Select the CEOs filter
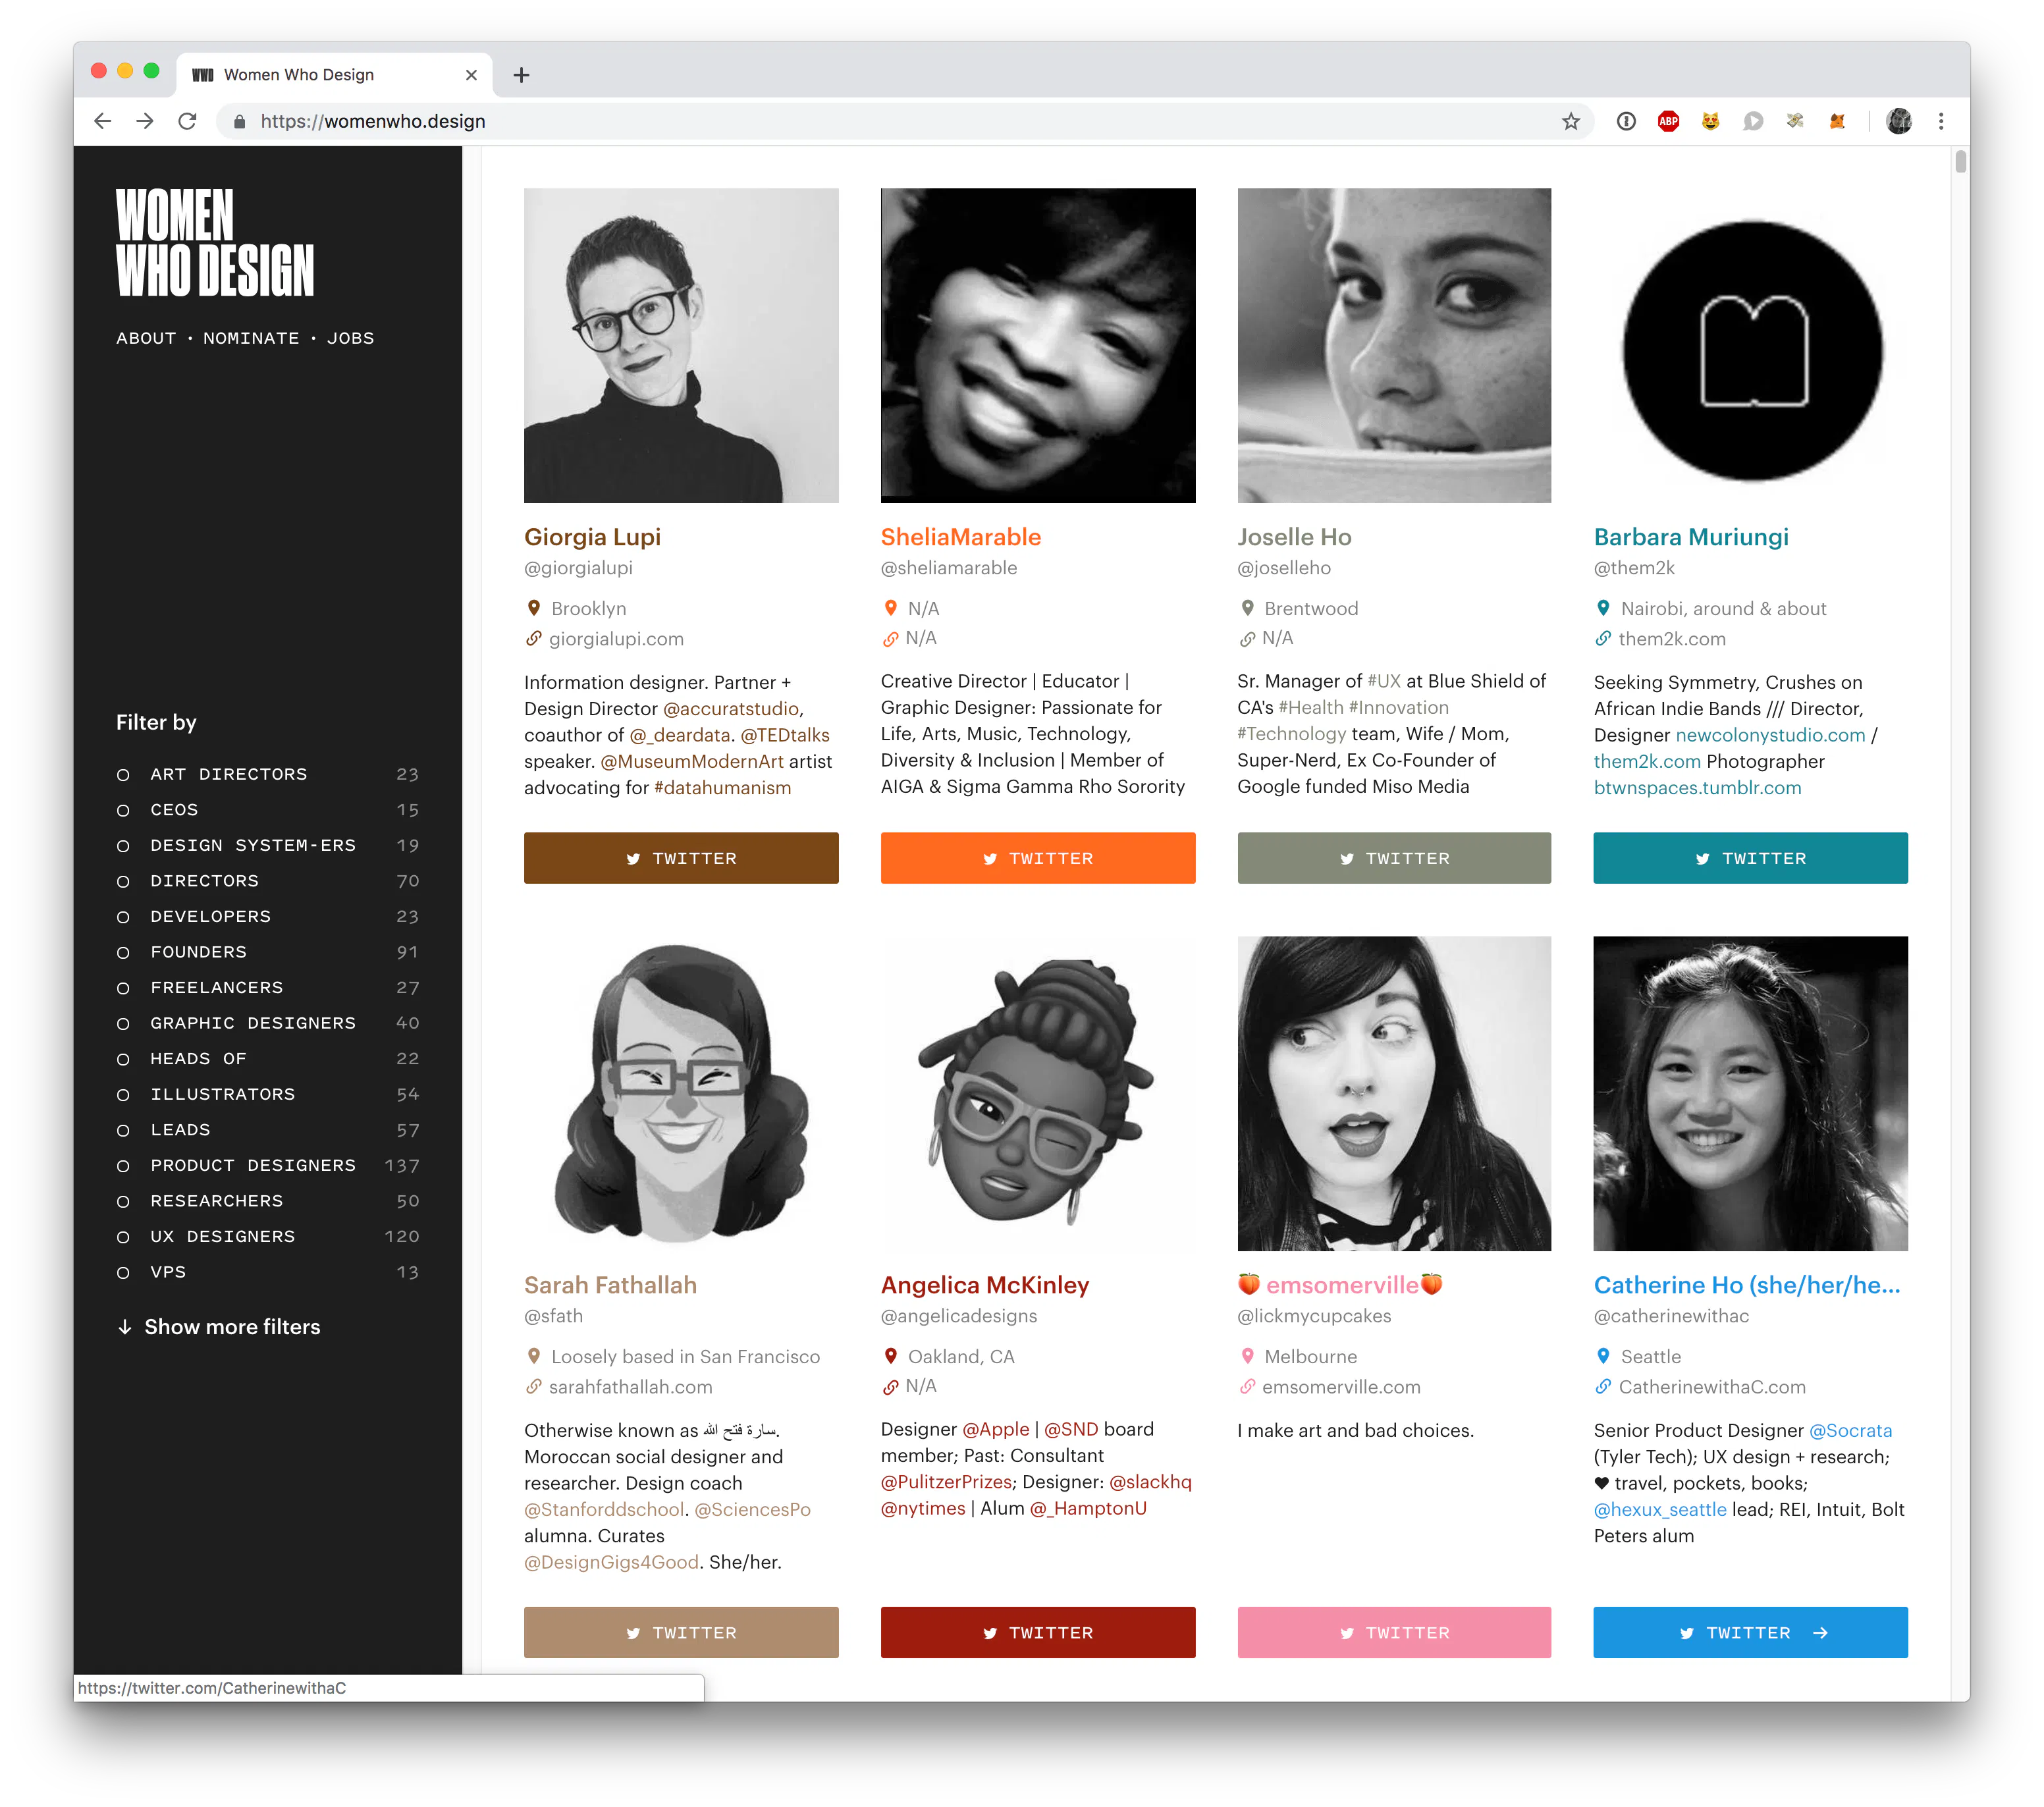The height and width of the screenshot is (1807, 2044). click(x=267, y=809)
